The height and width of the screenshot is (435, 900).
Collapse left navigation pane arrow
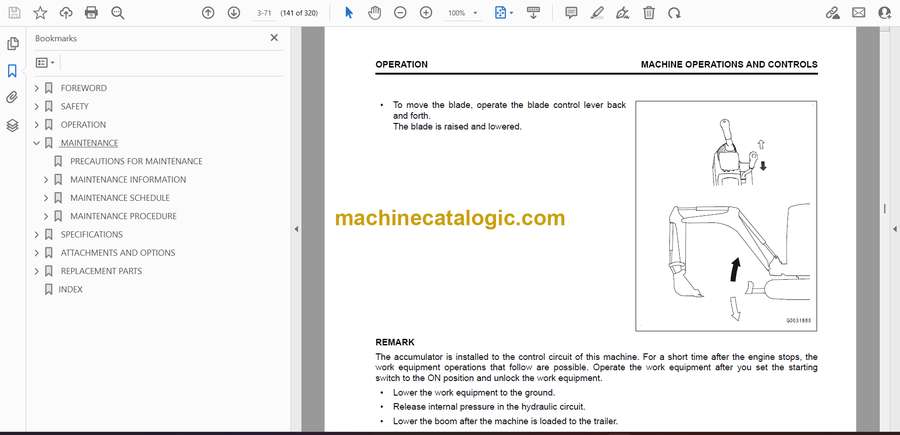pyautogui.click(x=296, y=229)
